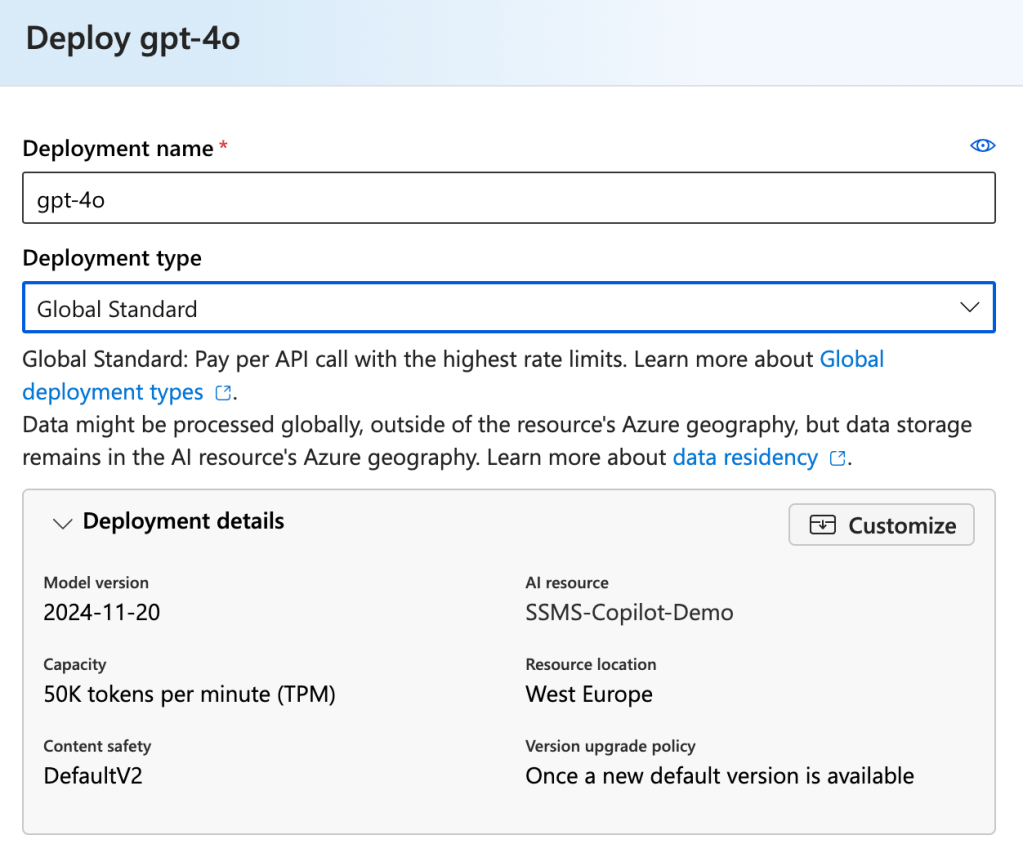Click into the Deployment name field
Screen dimensions: 1023x853
[508, 198]
